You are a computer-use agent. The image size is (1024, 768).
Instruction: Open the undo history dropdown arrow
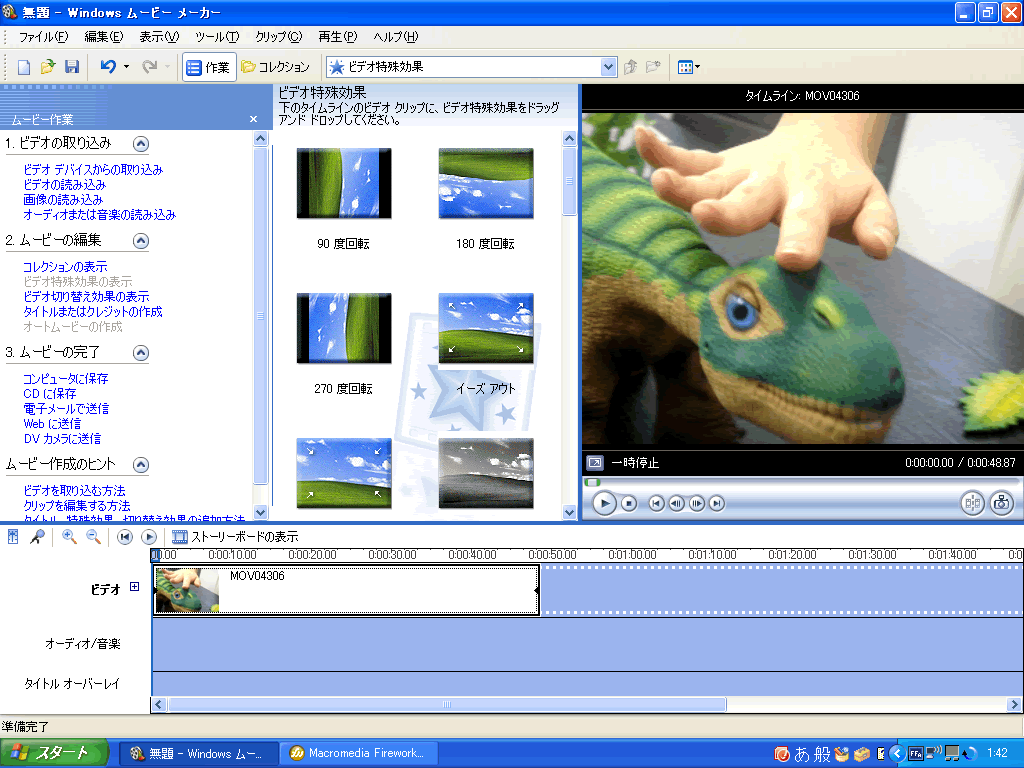coord(126,67)
